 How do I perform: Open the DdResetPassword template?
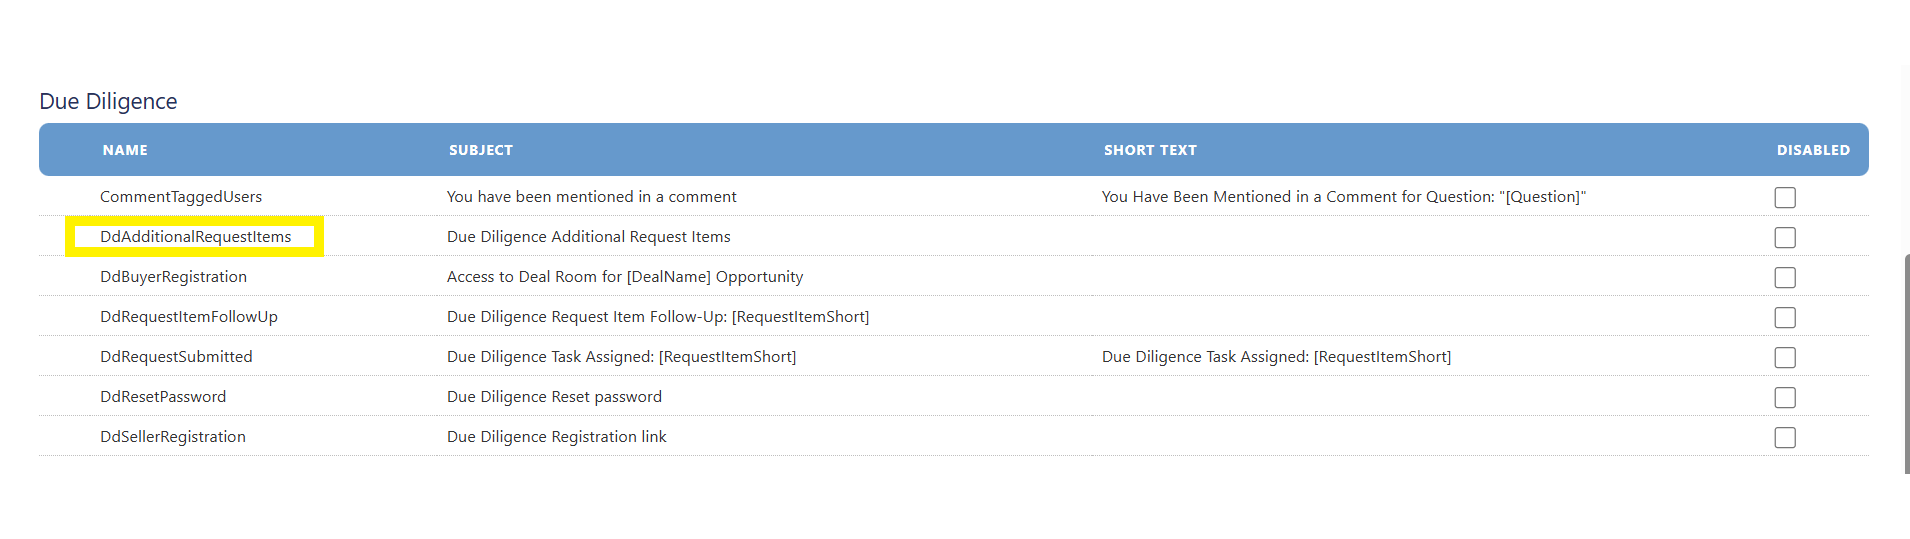[163, 397]
